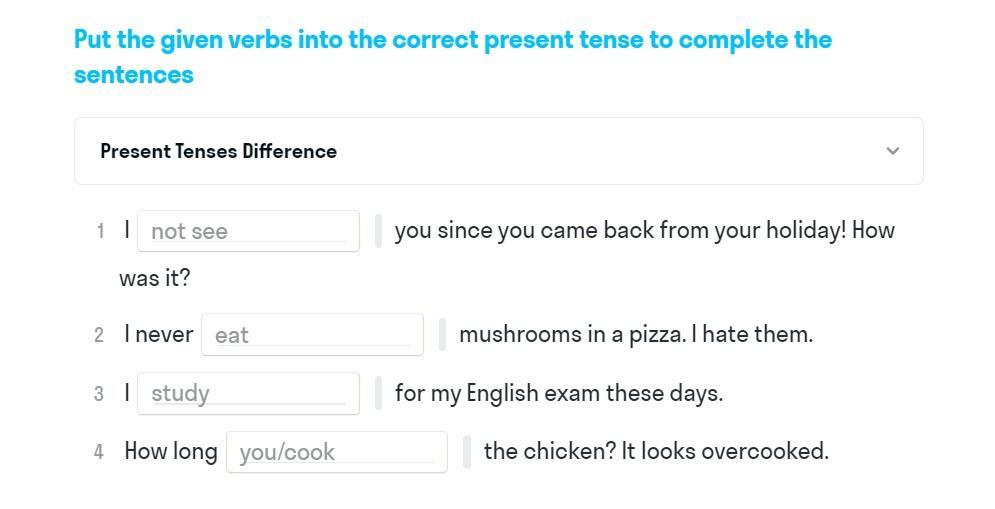Click gray marker after "you/cook" field
This screenshot has height=509, width=995.
[x=467, y=452]
